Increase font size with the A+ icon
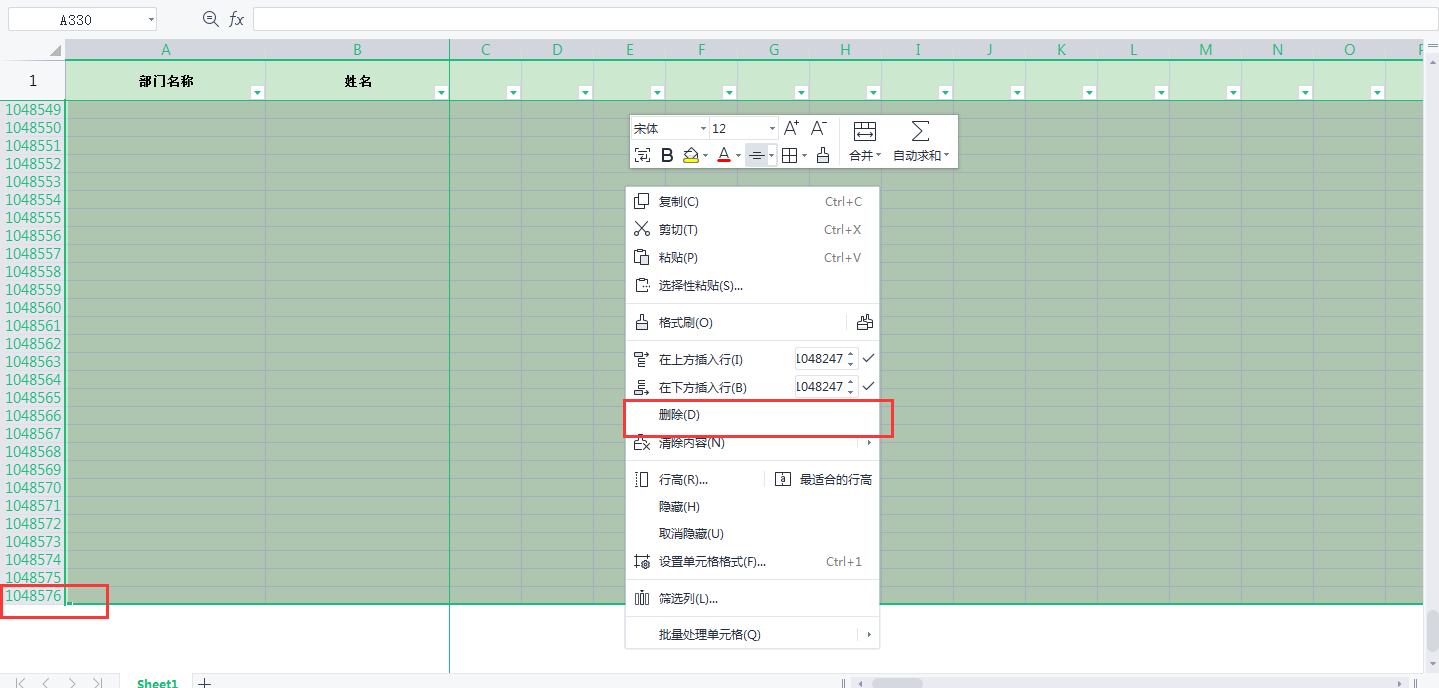 click(x=791, y=128)
